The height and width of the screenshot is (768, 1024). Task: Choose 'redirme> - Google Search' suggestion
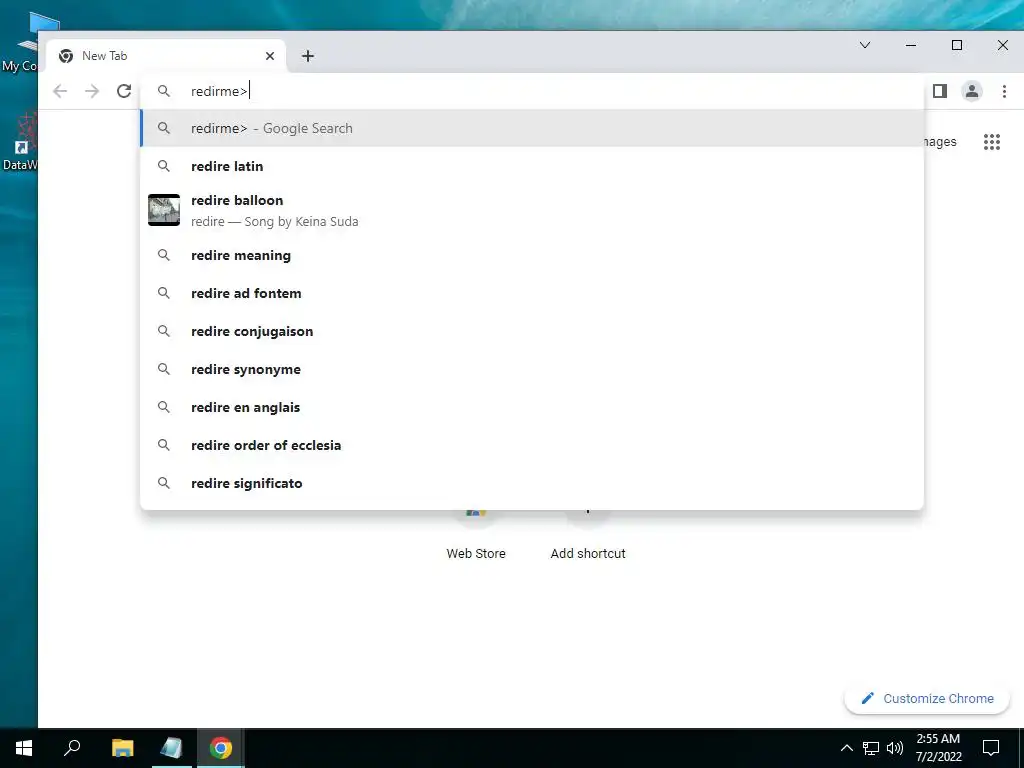pyautogui.click(x=532, y=128)
